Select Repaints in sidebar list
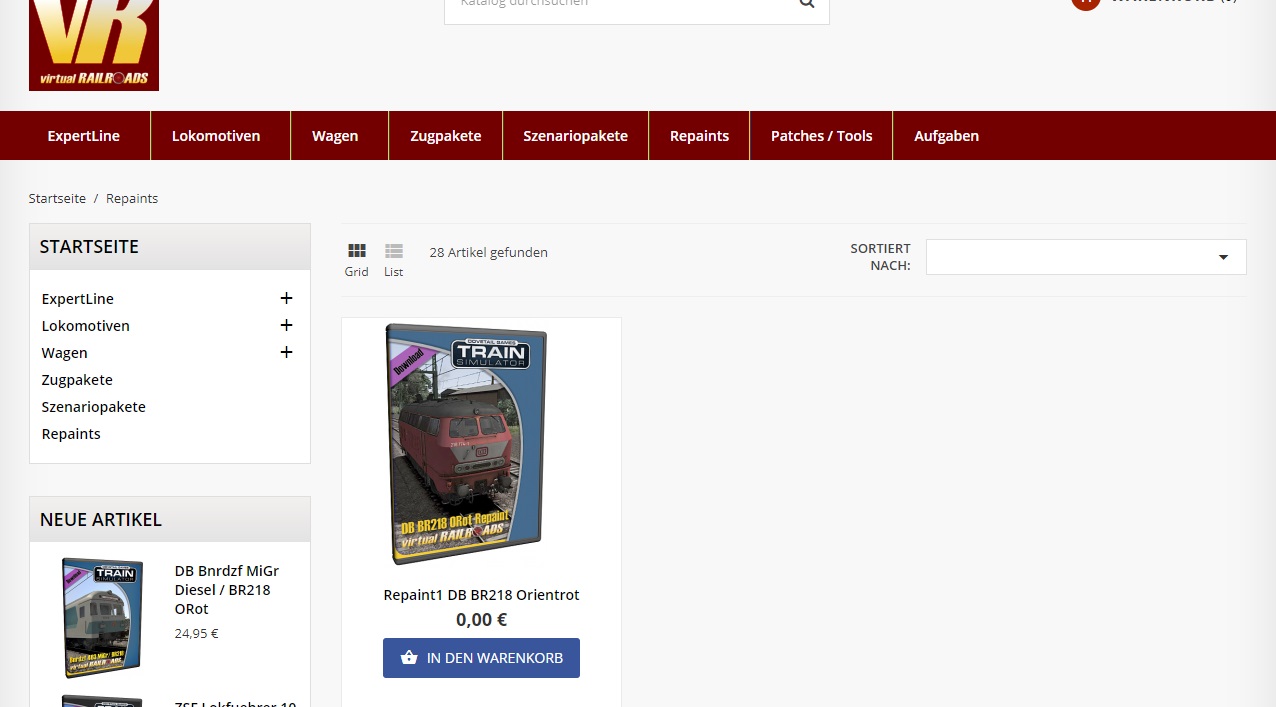This screenshot has height=707, width=1276. click(x=71, y=434)
